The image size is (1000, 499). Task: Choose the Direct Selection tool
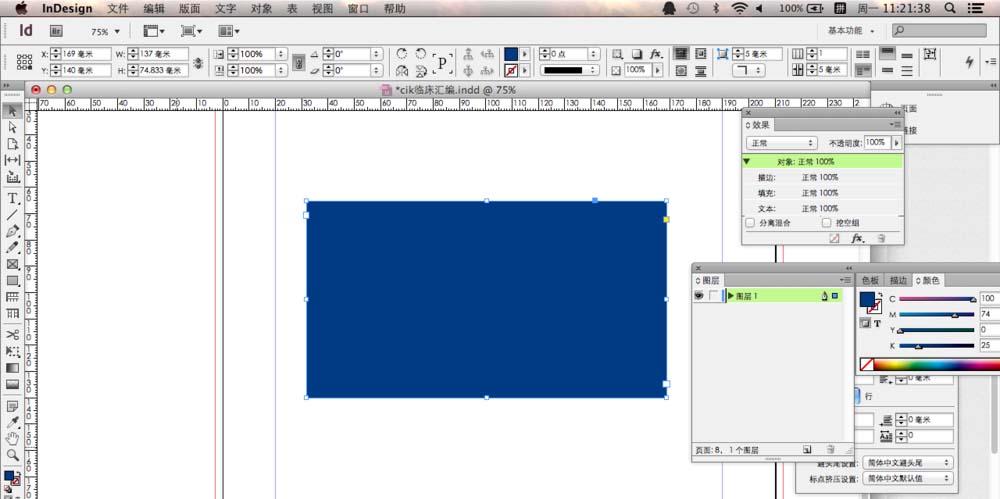click(13, 127)
